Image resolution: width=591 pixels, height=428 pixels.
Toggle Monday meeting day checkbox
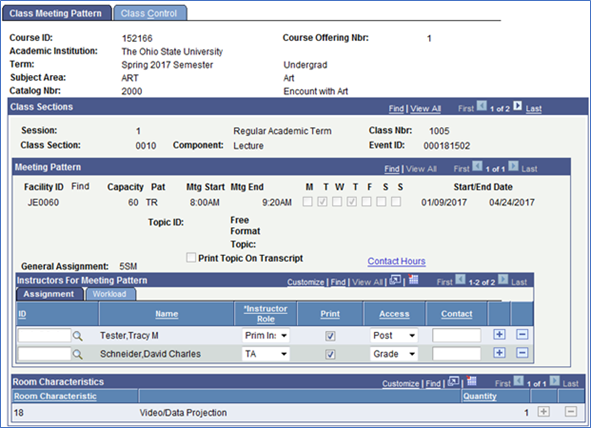(x=308, y=202)
